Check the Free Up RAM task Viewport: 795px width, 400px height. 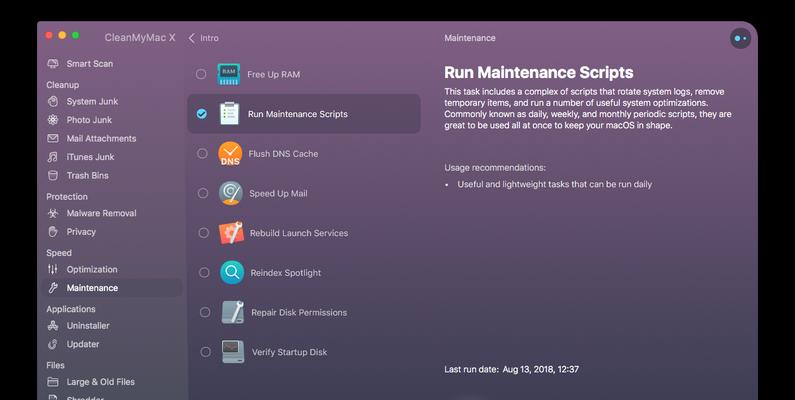point(201,75)
